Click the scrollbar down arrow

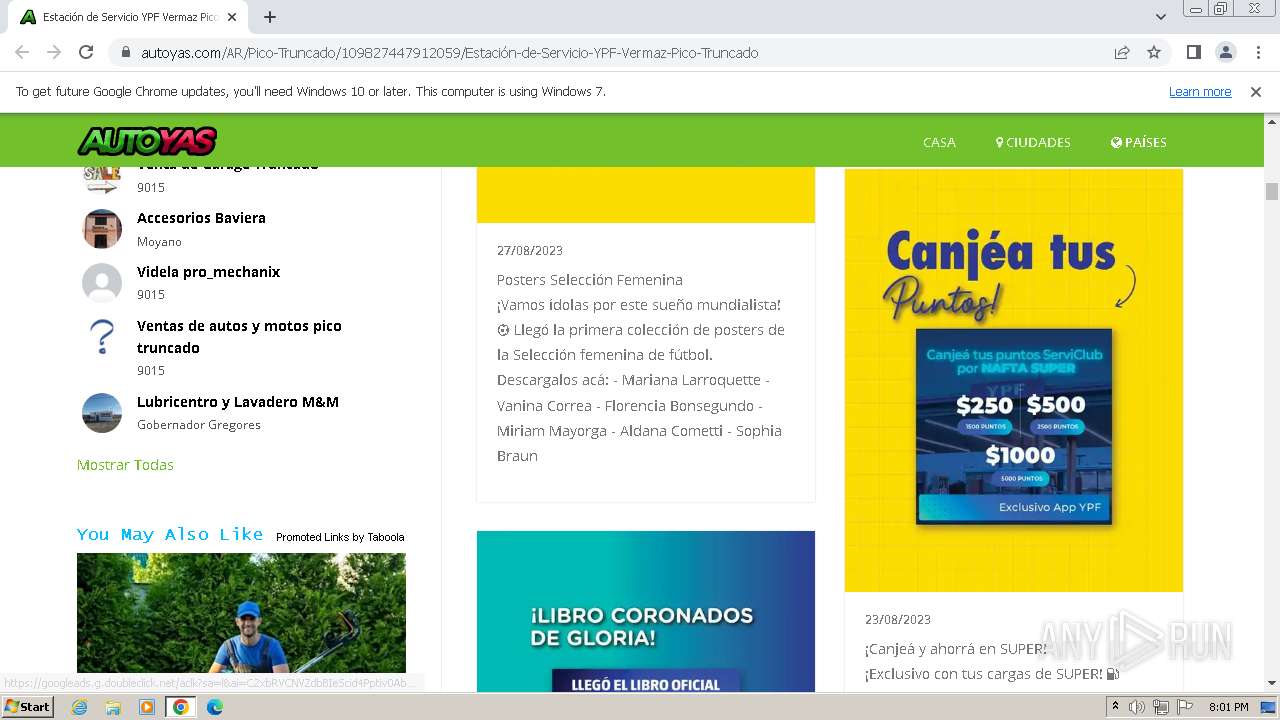[x=1272, y=683]
